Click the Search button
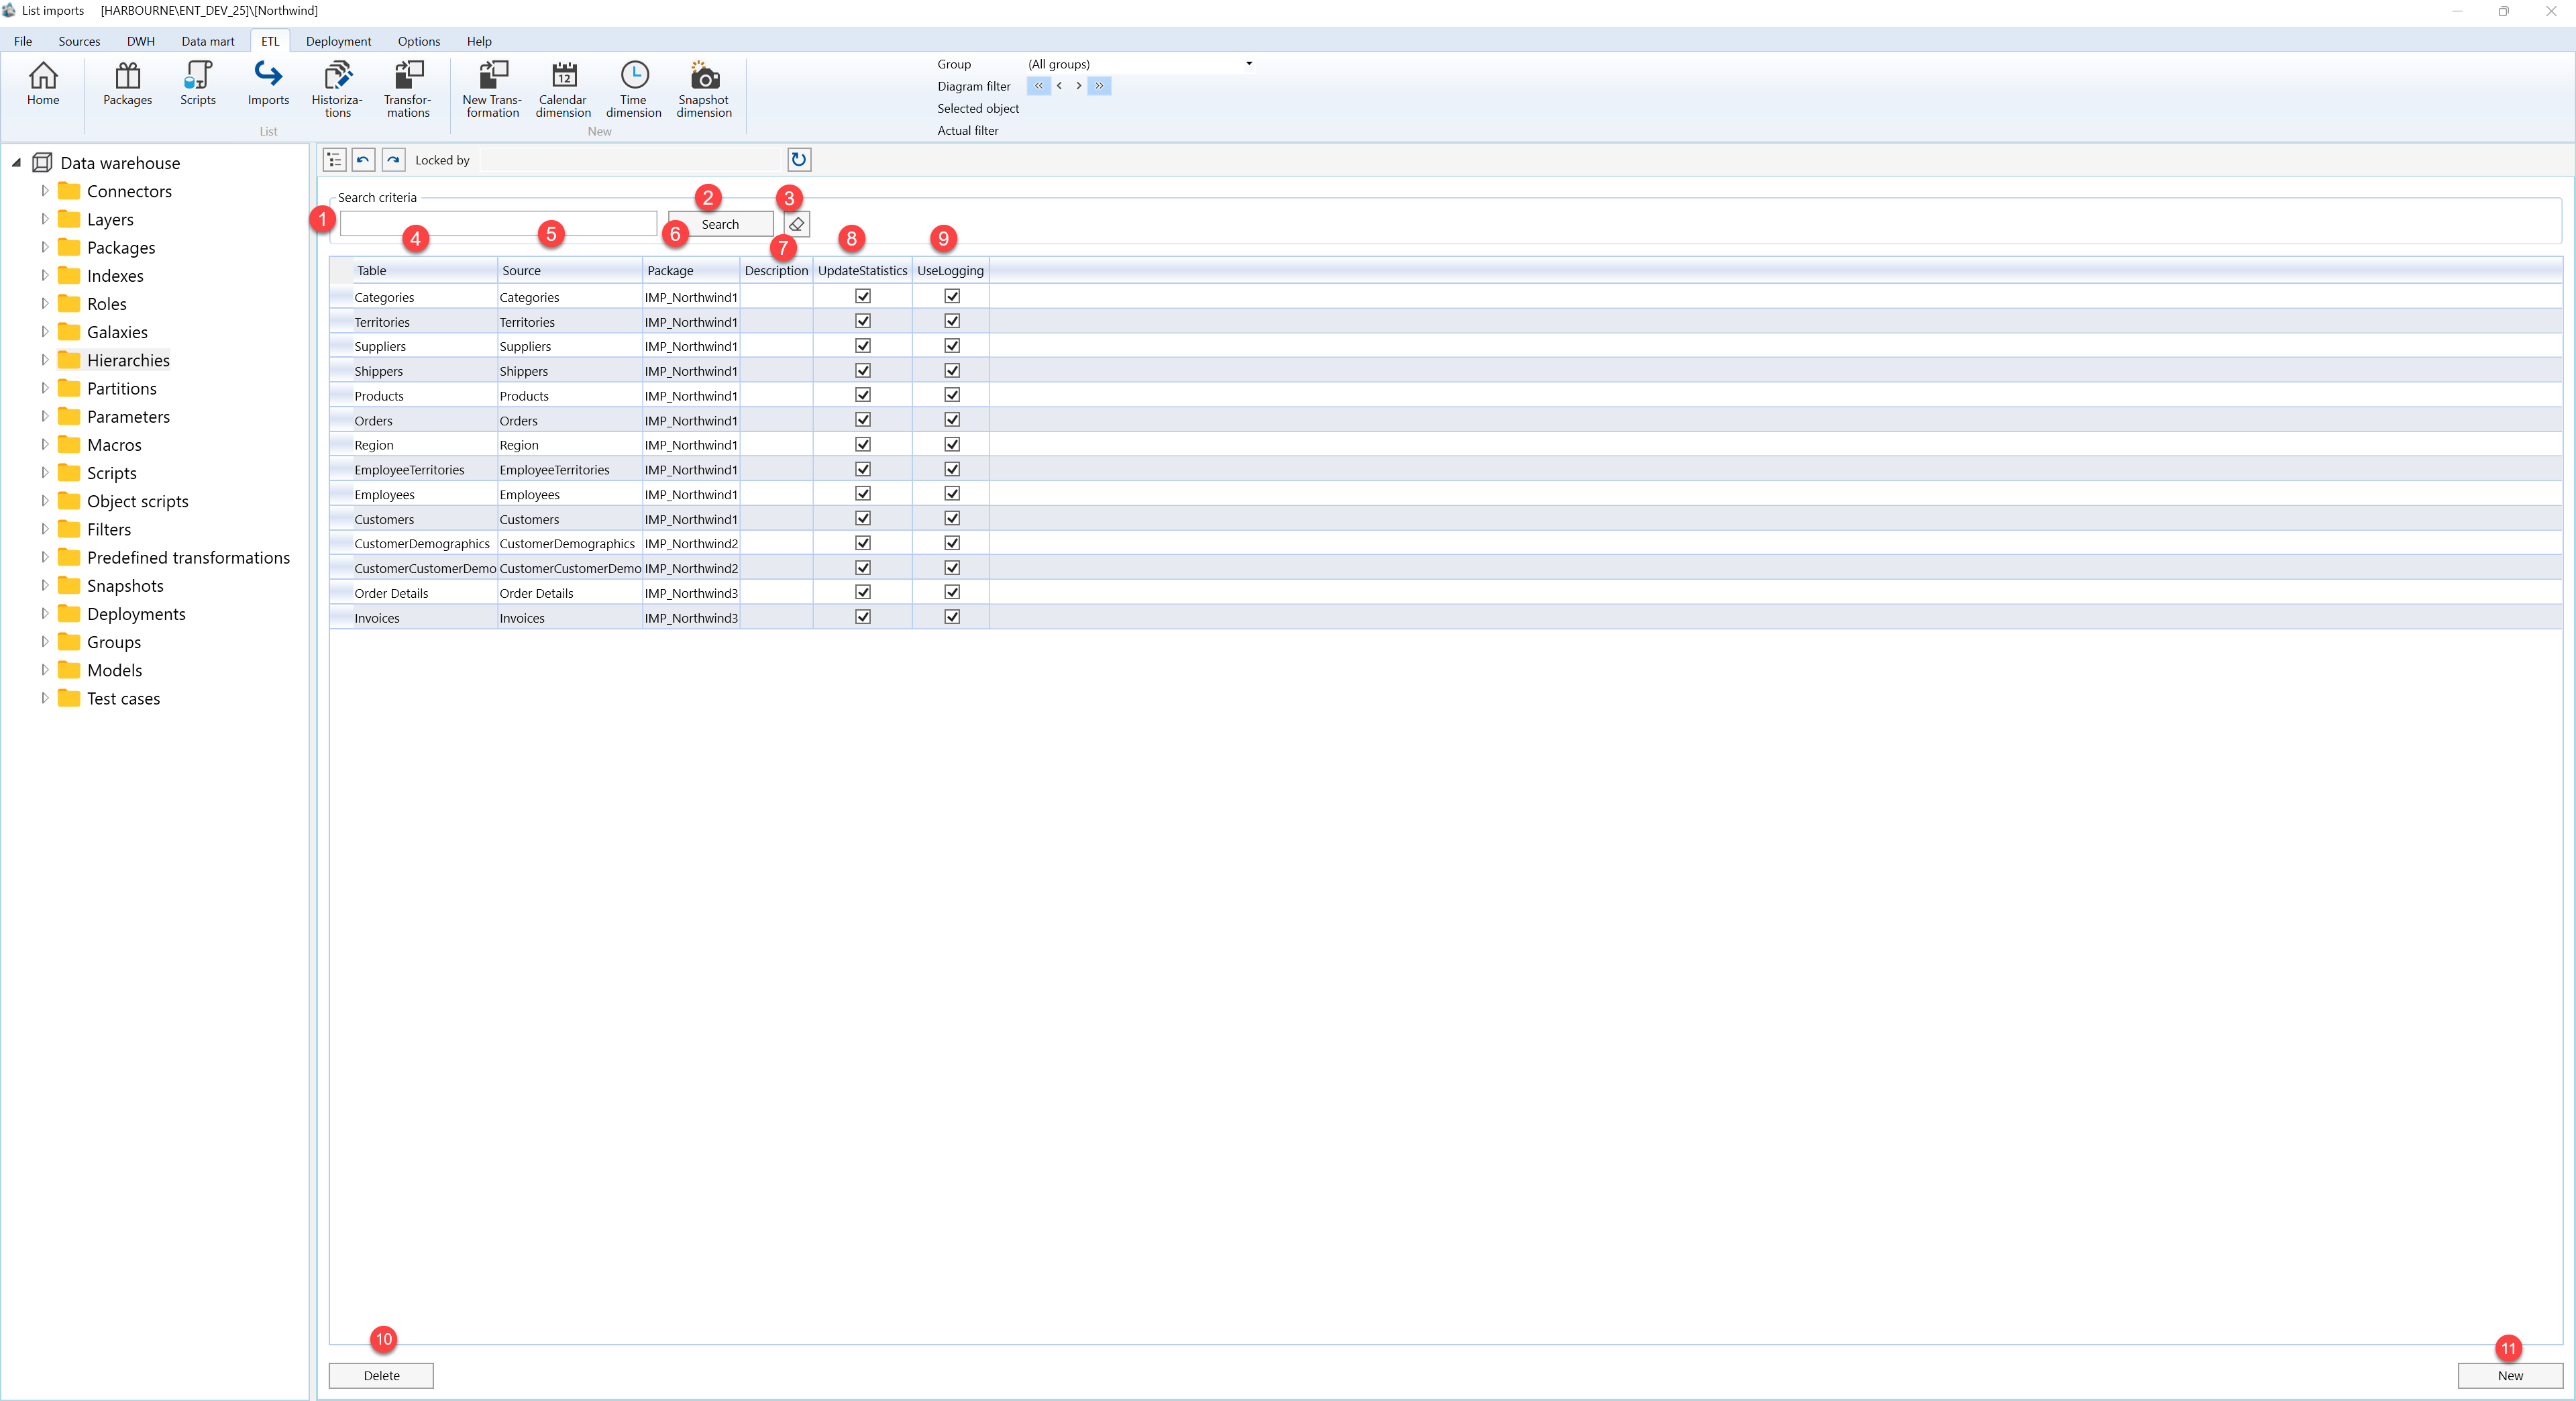The width and height of the screenshot is (2576, 1401). pyautogui.click(x=720, y=224)
